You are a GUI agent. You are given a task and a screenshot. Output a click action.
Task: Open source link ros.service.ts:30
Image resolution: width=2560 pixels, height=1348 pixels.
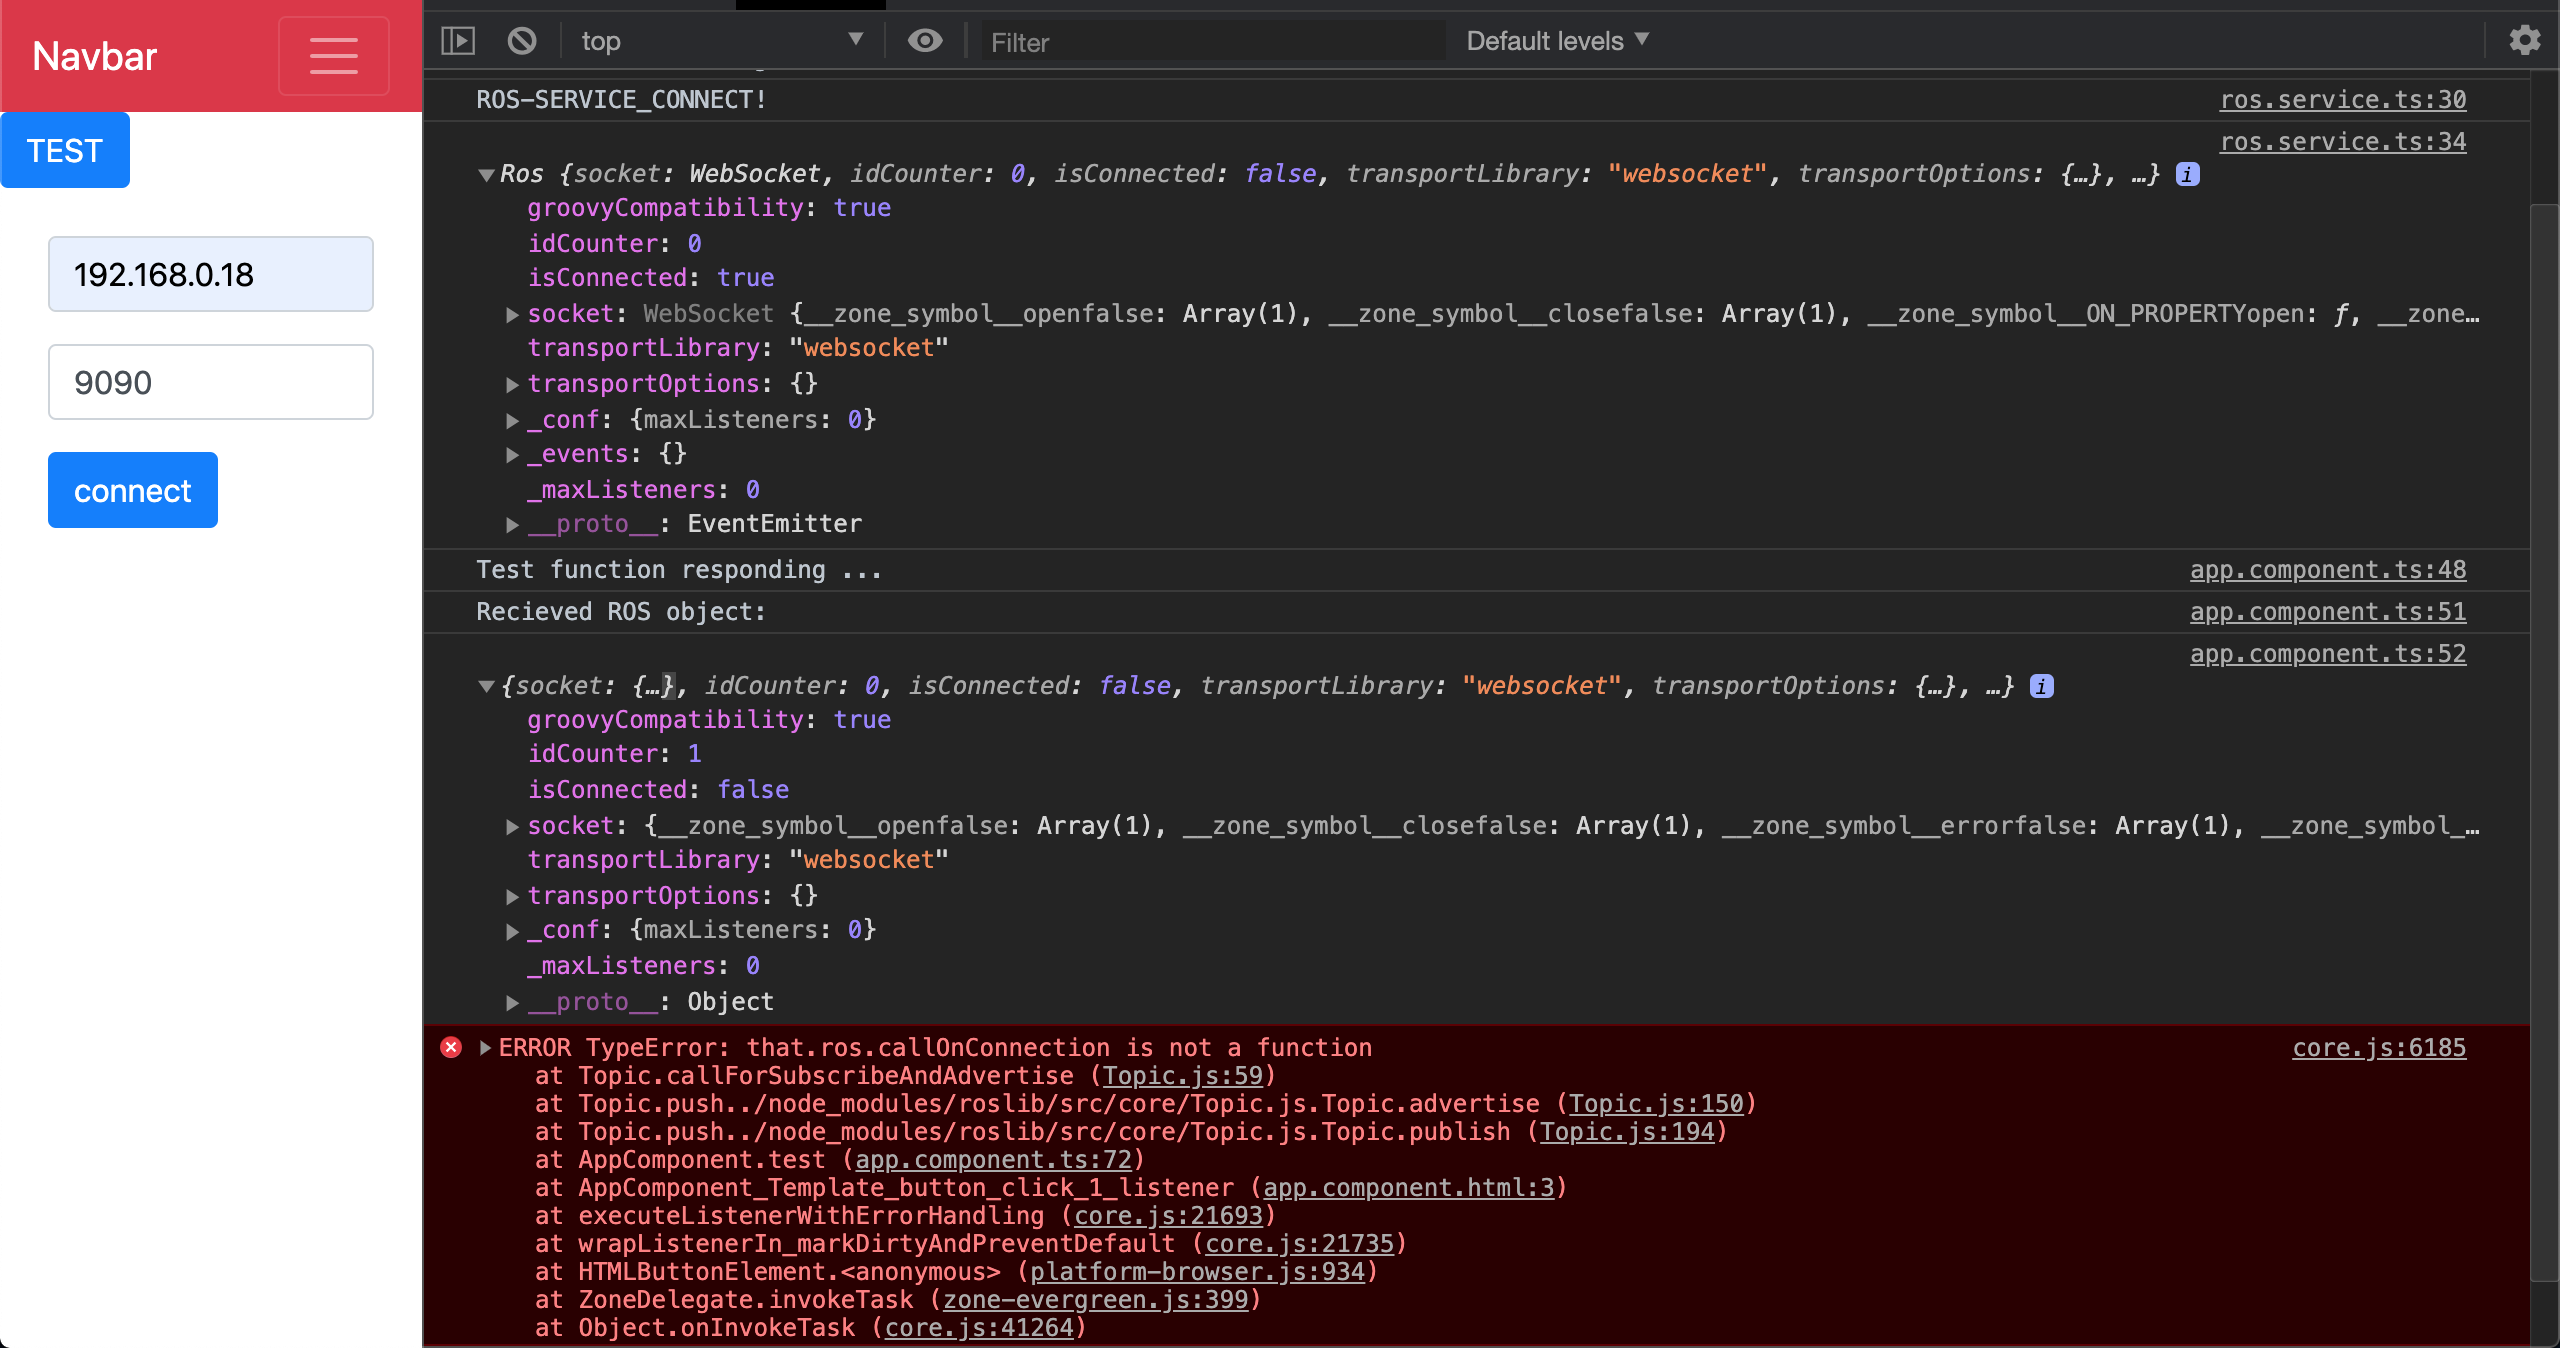coord(2343,99)
